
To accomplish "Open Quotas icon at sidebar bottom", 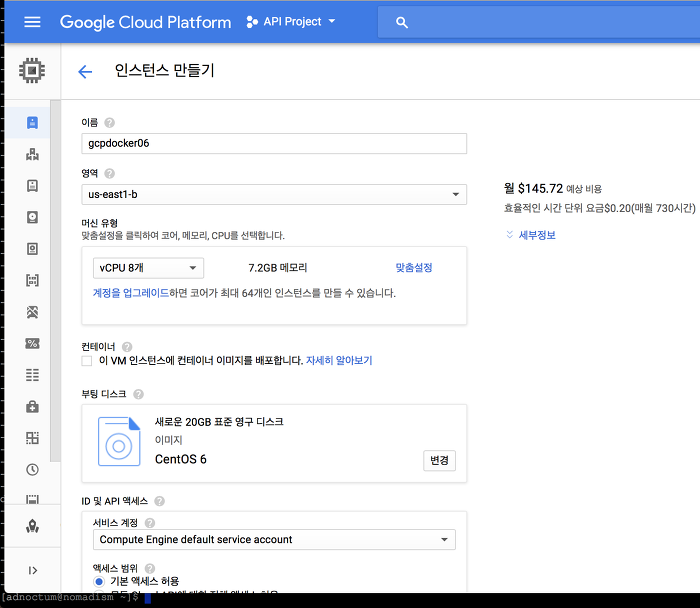I will click(x=32, y=499).
